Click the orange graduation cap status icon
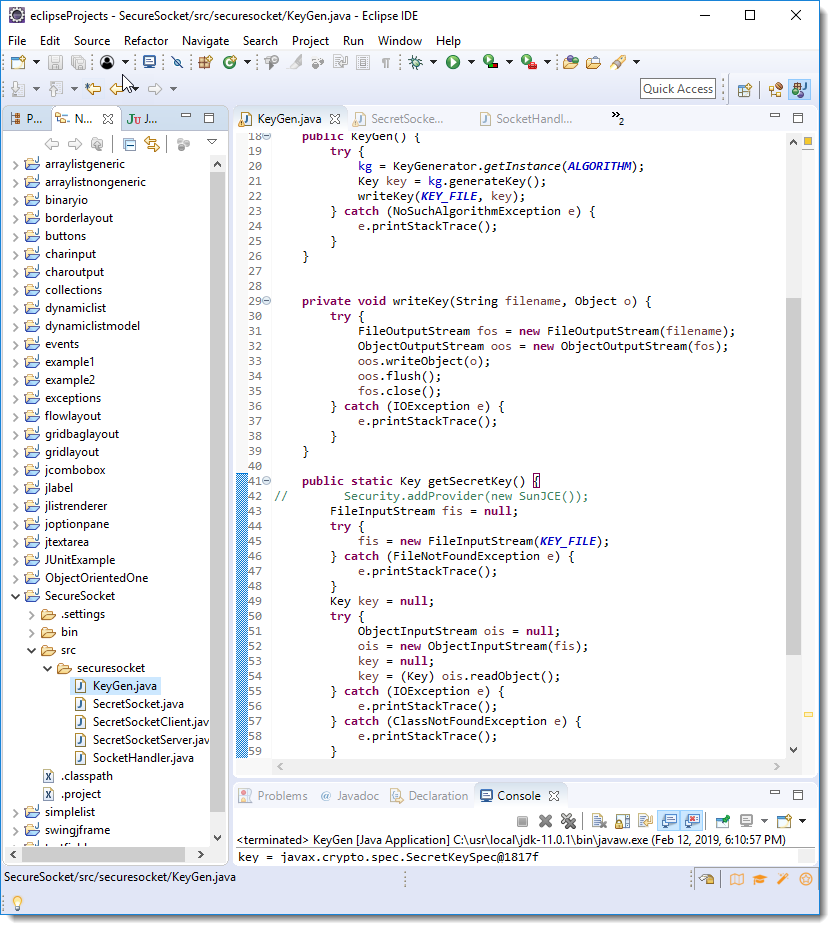 pyautogui.click(x=760, y=879)
